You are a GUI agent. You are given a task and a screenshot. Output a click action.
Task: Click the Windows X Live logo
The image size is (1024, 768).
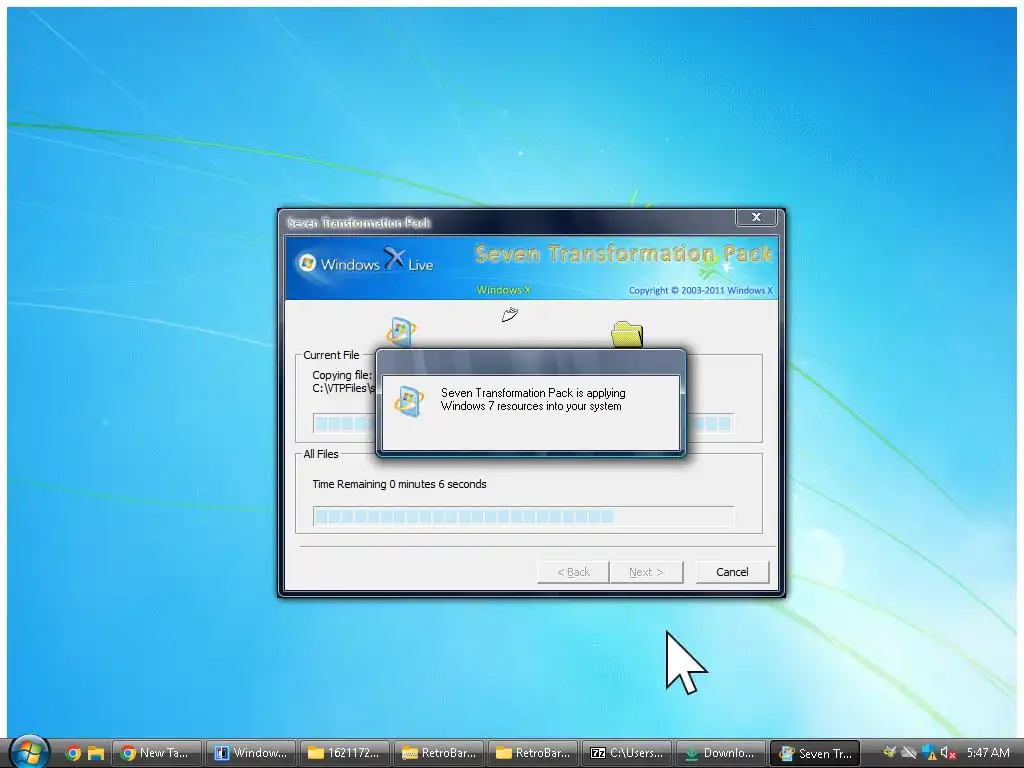(366, 262)
